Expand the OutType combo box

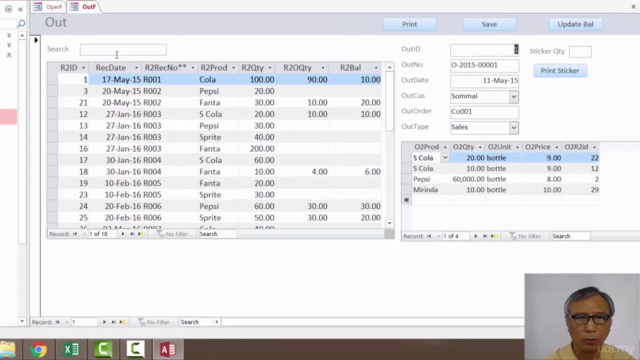pyautogui.click(x=514, y=128)
